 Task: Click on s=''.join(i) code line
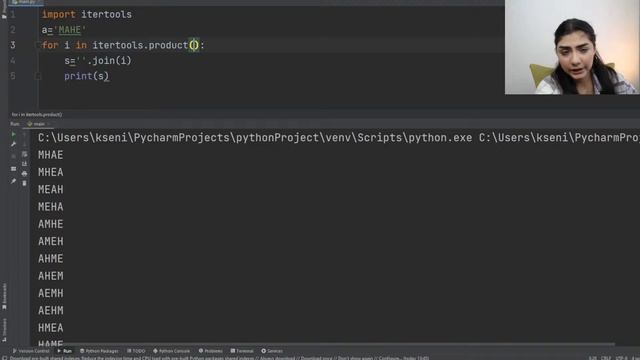[98, 60]
